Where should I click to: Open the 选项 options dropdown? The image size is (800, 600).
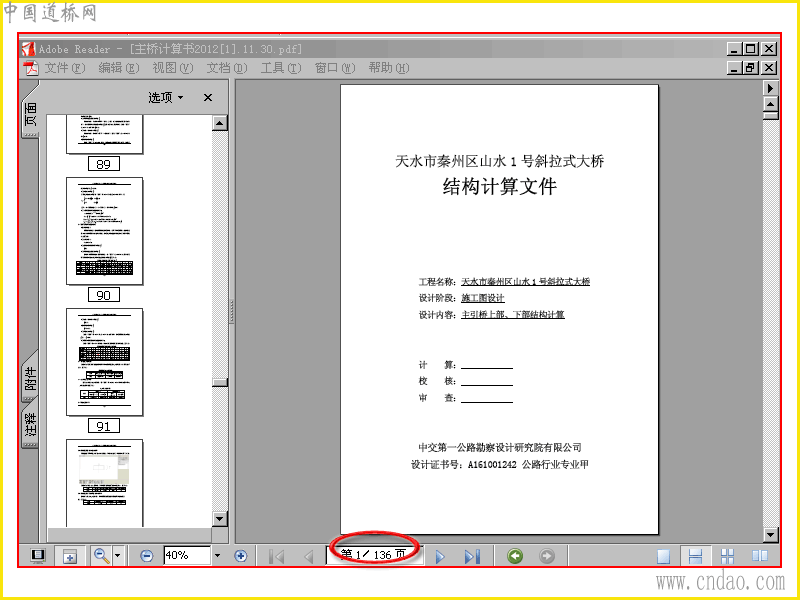pos(166,97)
